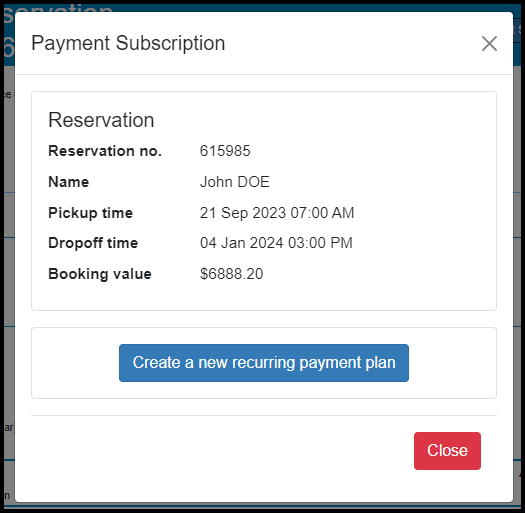This screenshot has width=525, height=513.
Task: Select the reservation number 615985
Action: (225, 151)
